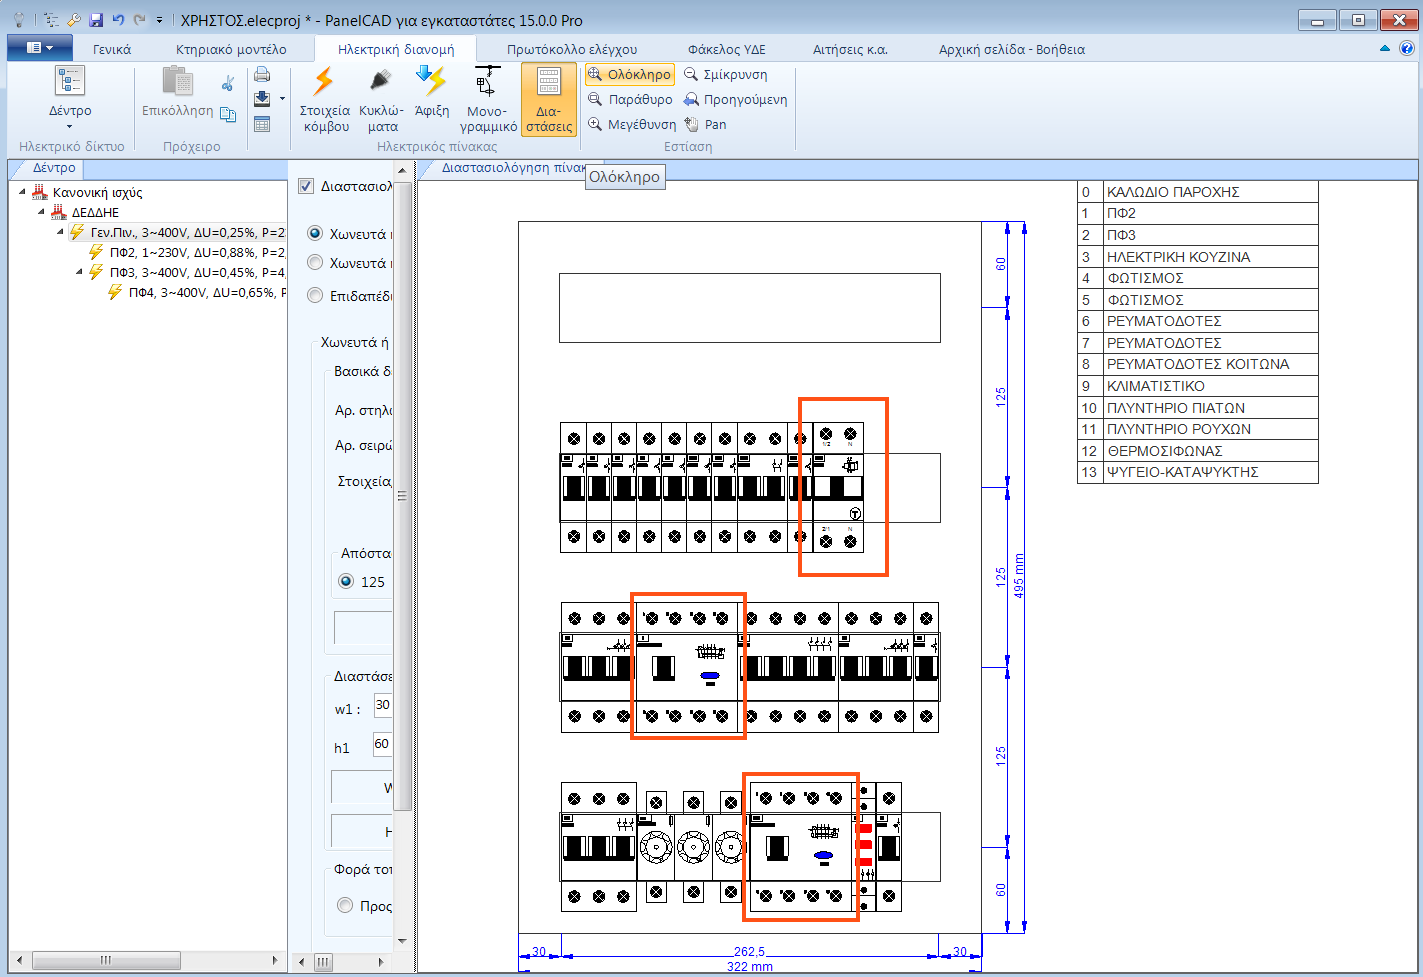Click the Μεγέθυνση zoom-in tool
This screenshot has width=1423, height=977.
(x=632, y=124)
